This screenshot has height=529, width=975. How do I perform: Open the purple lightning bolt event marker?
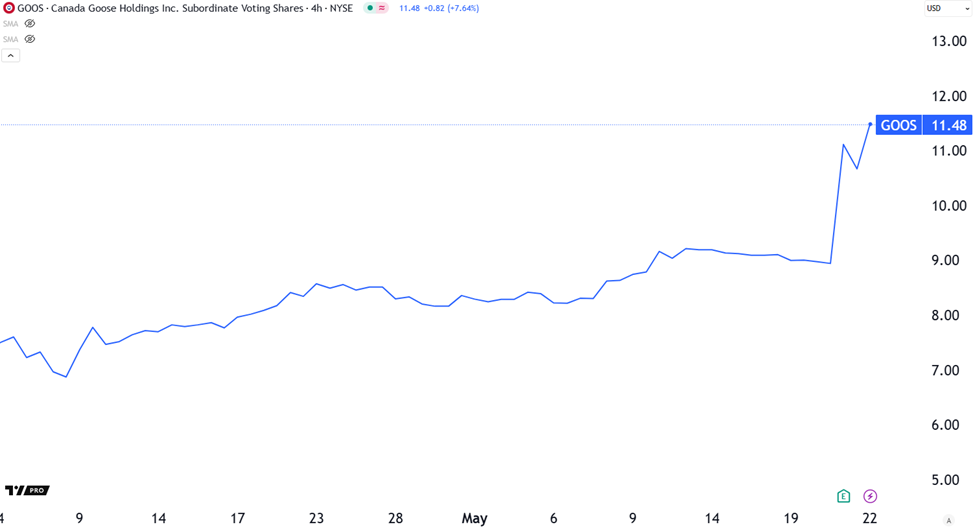870,496
